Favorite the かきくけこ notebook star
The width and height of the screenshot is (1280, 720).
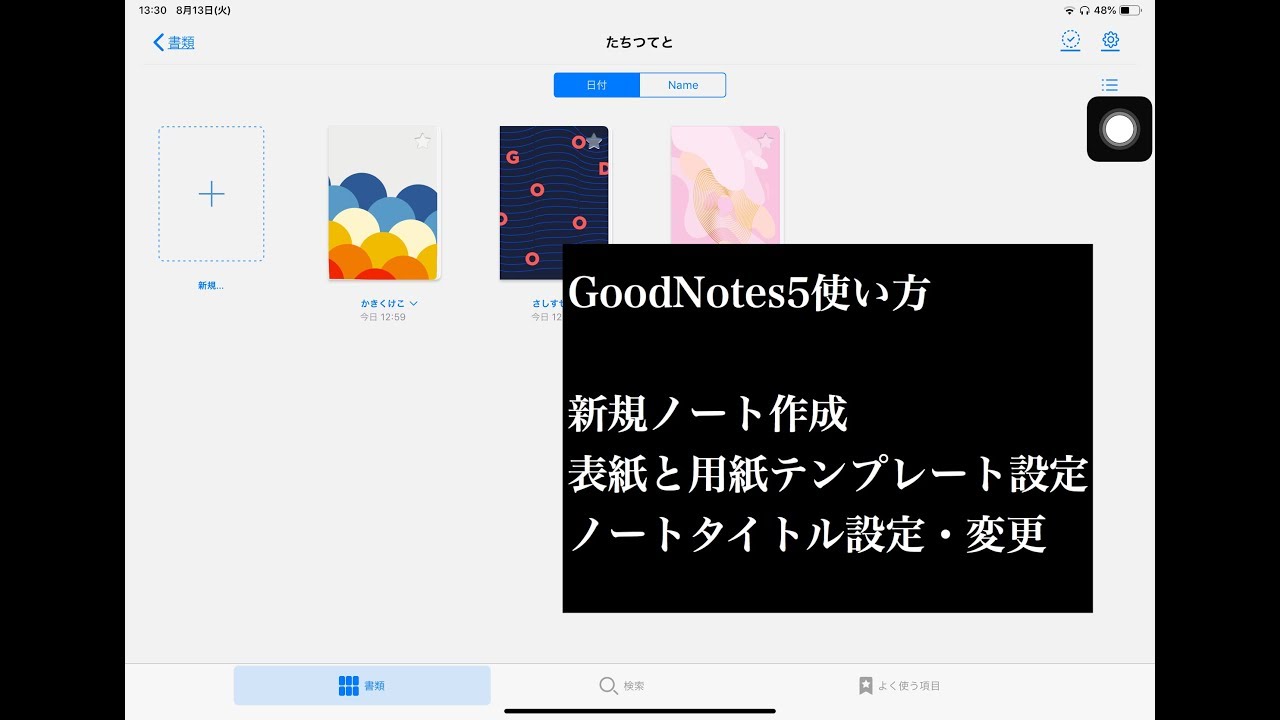[422, 141]
